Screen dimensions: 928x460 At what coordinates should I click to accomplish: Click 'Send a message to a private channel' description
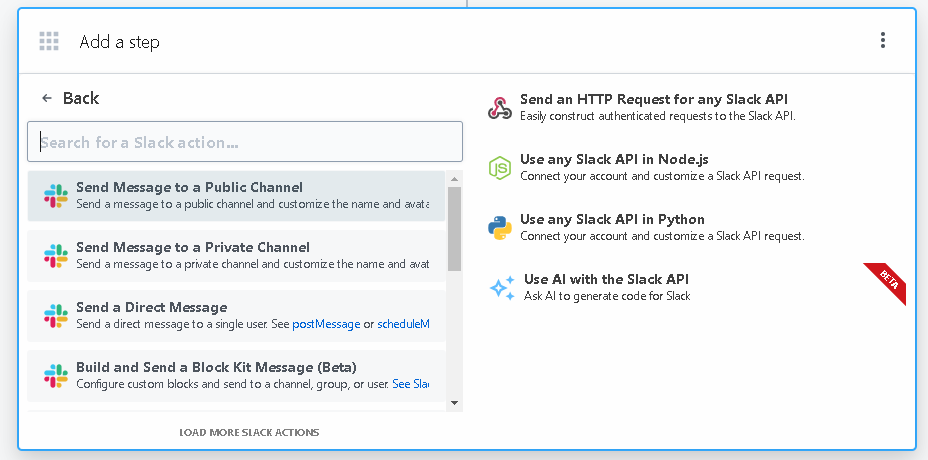(x=253, y=263)
